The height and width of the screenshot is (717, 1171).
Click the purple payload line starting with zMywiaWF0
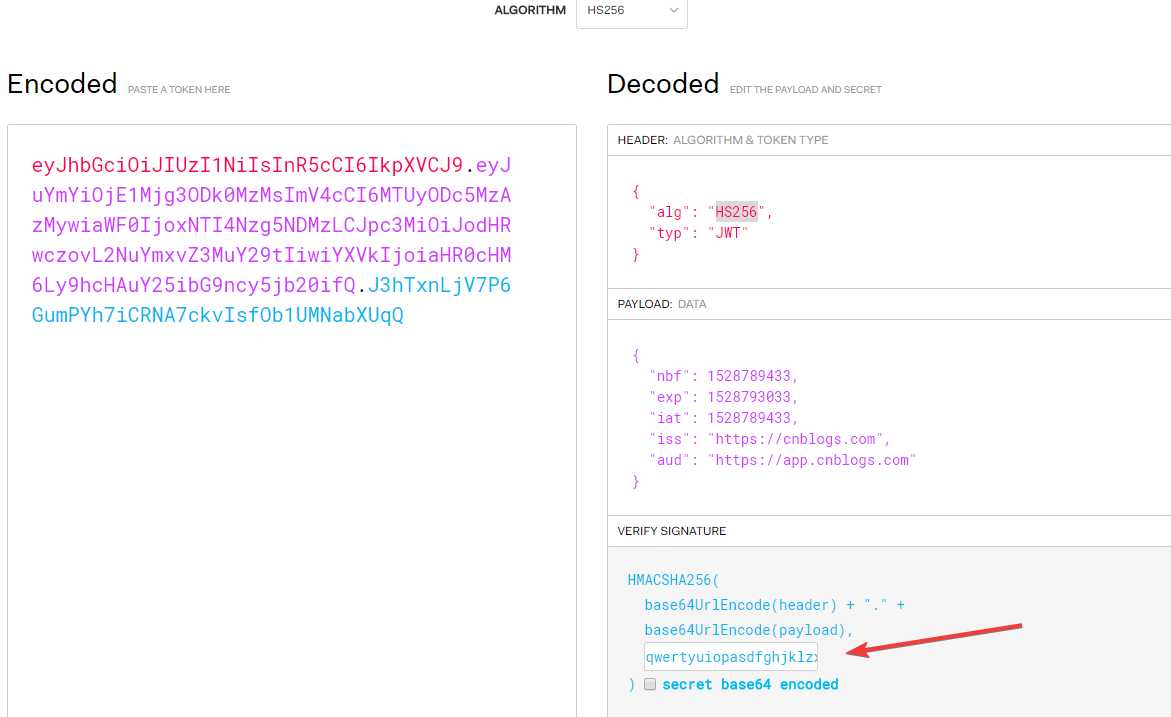271,225
